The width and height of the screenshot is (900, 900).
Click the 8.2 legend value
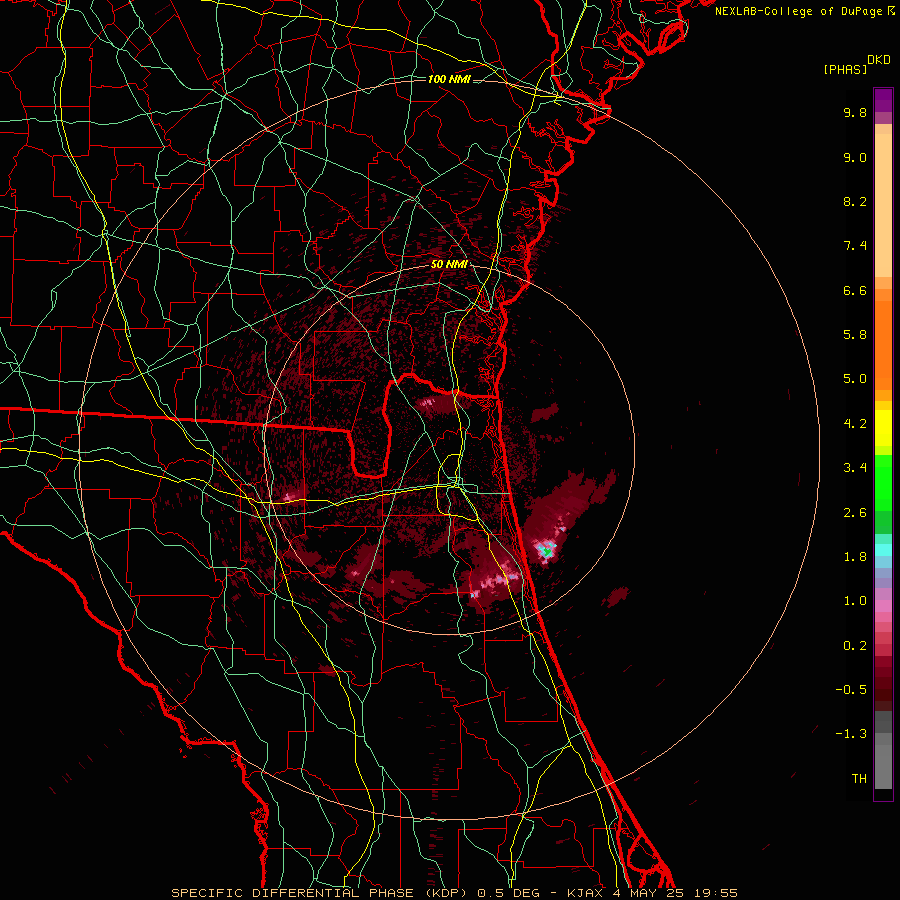[855, 201]
